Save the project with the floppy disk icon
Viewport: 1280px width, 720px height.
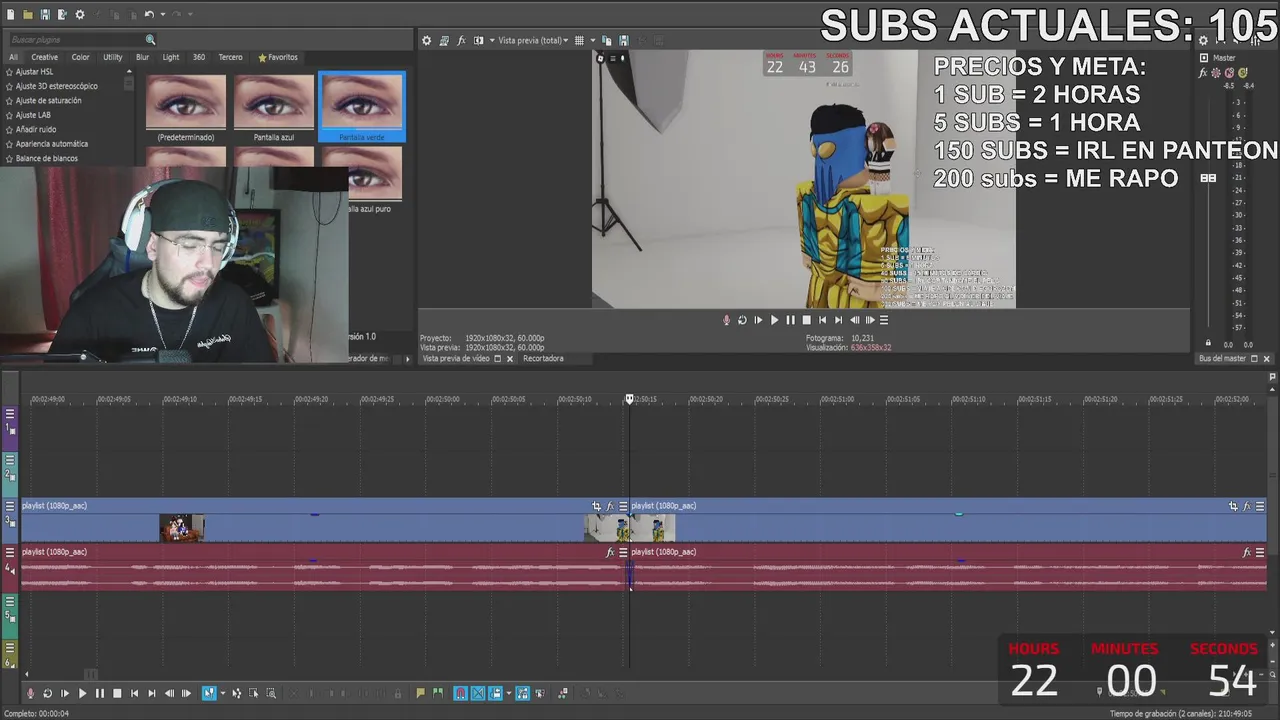[x=45, y=14]
